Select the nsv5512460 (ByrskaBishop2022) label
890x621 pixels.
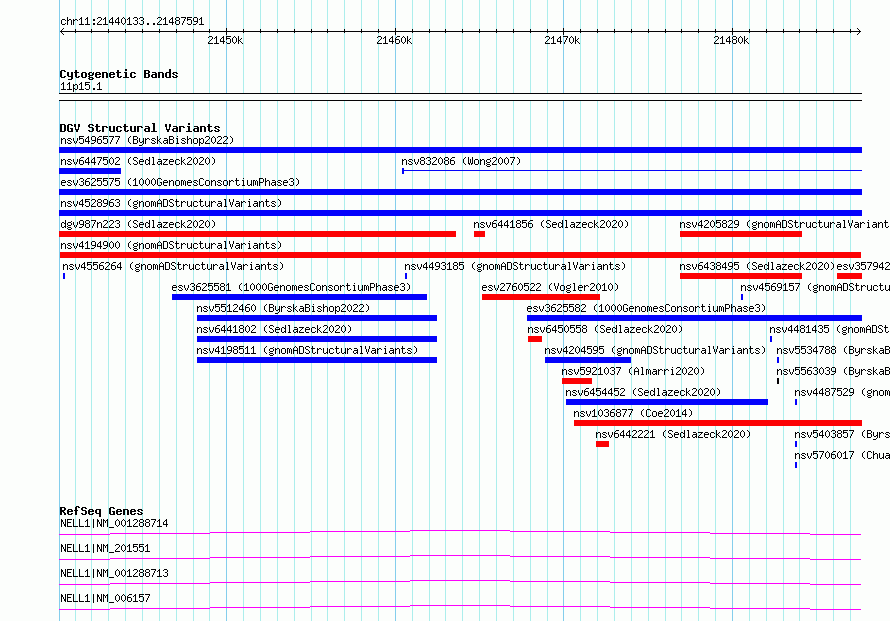coord(283,308)
